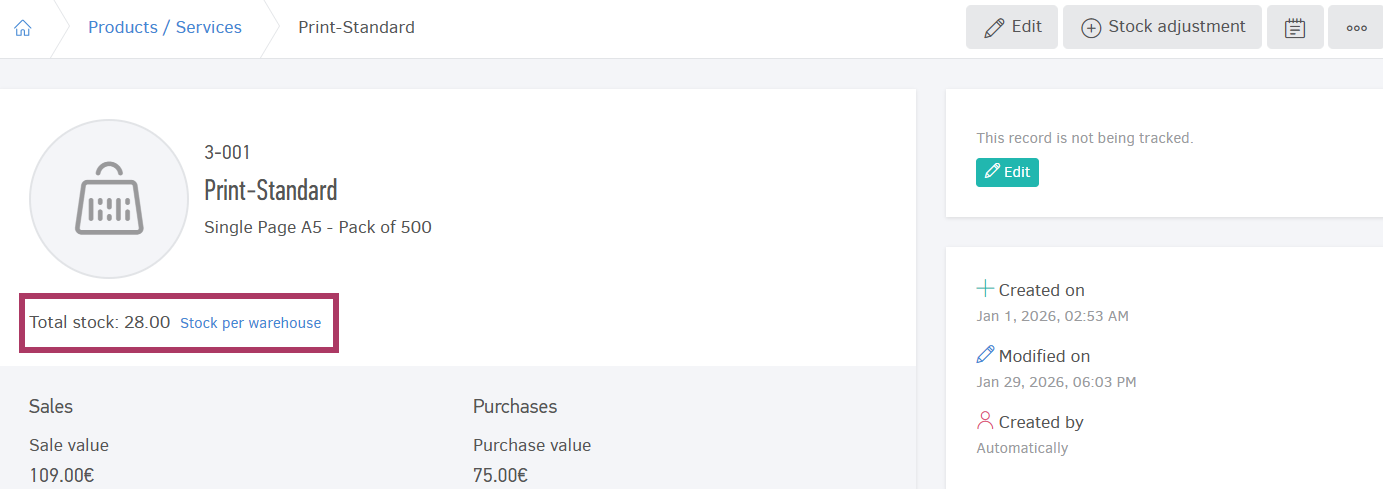
Task: Go to home via house icon
Action: [x=23, y=28]
